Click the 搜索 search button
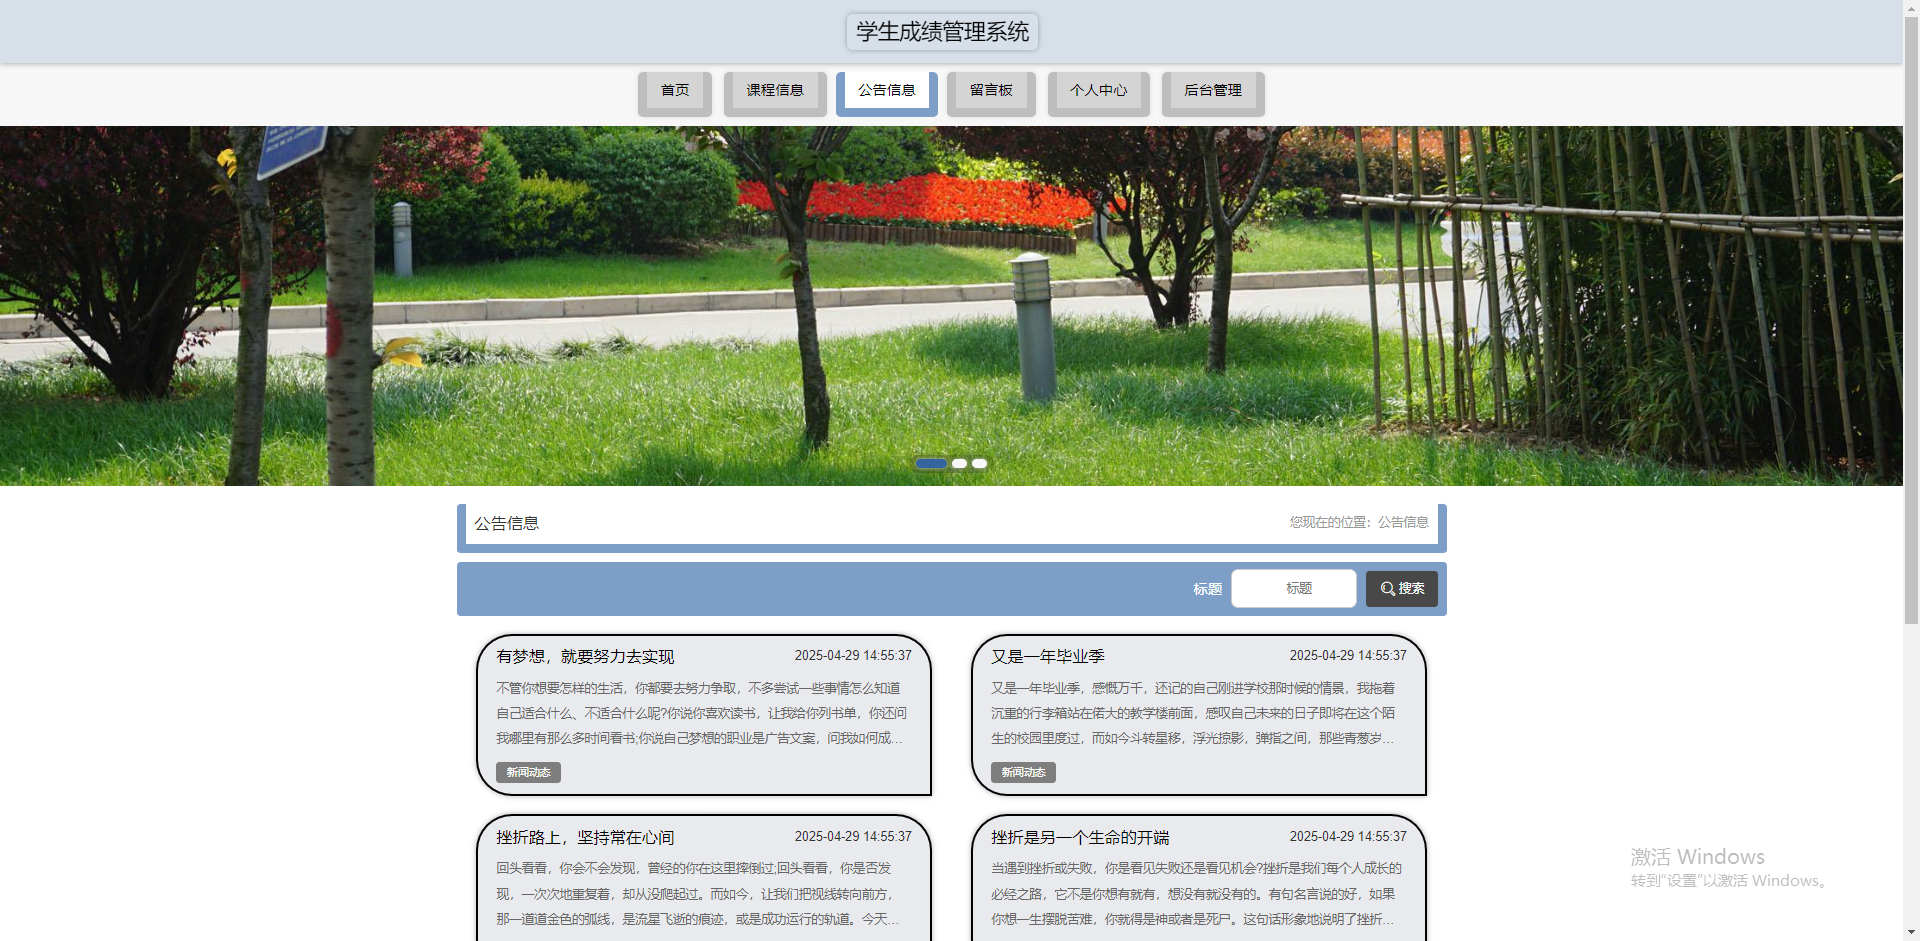This screenshot has width=1920, height=941. tap(1401, 589)
